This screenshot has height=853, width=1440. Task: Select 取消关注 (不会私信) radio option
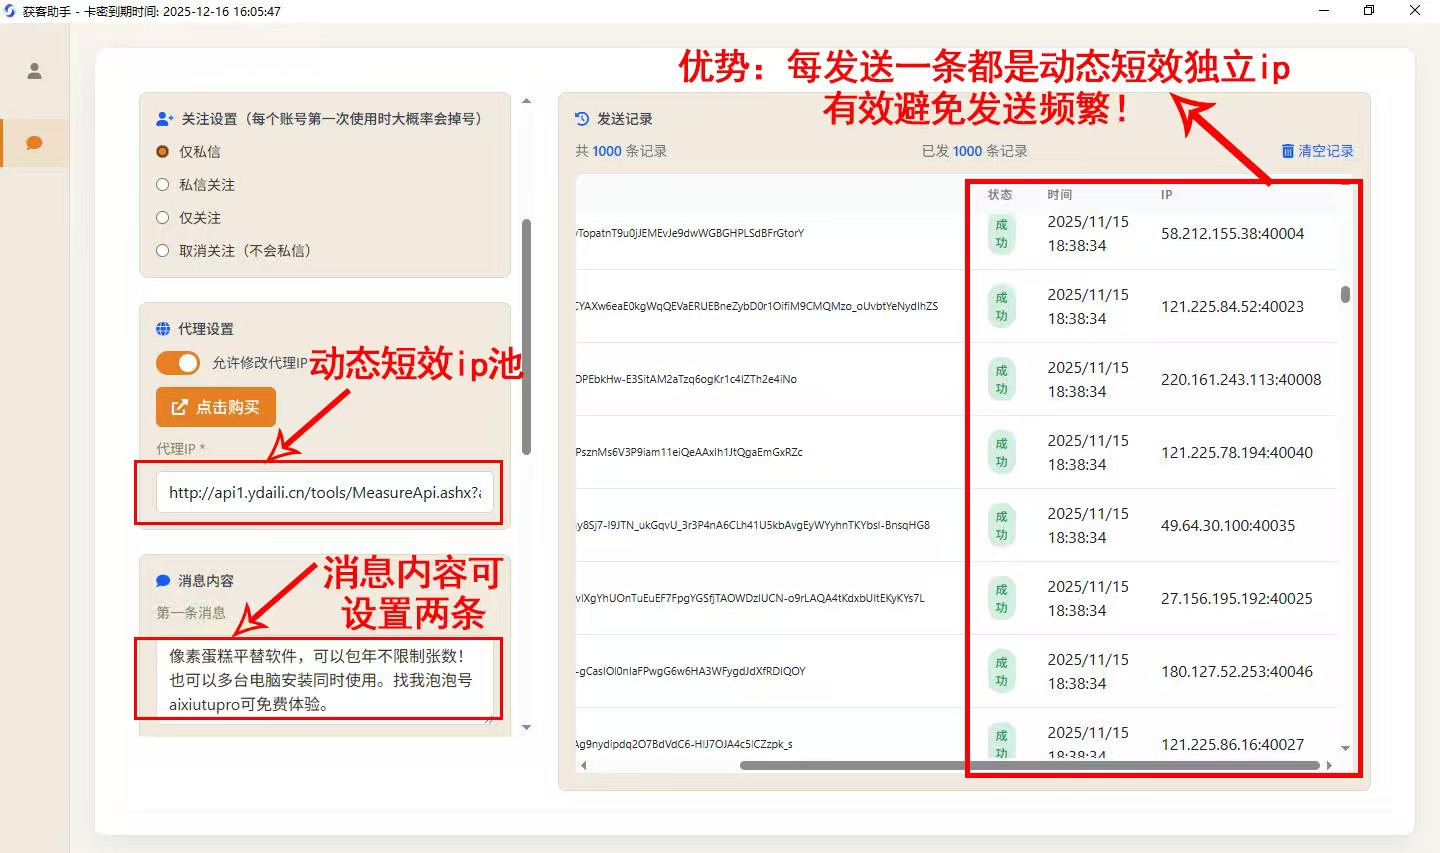[163, 251]
